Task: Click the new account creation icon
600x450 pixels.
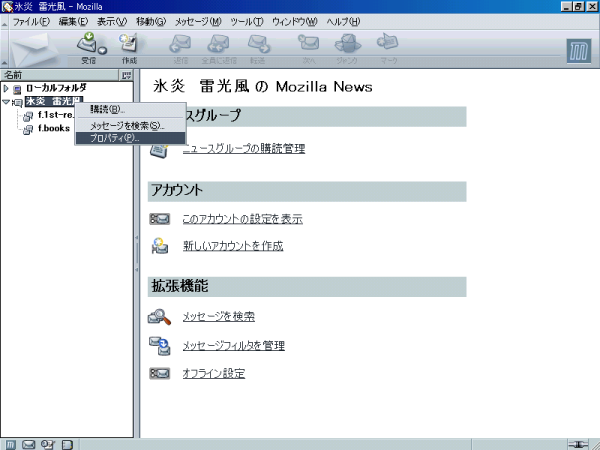Action: click(160, 246)
